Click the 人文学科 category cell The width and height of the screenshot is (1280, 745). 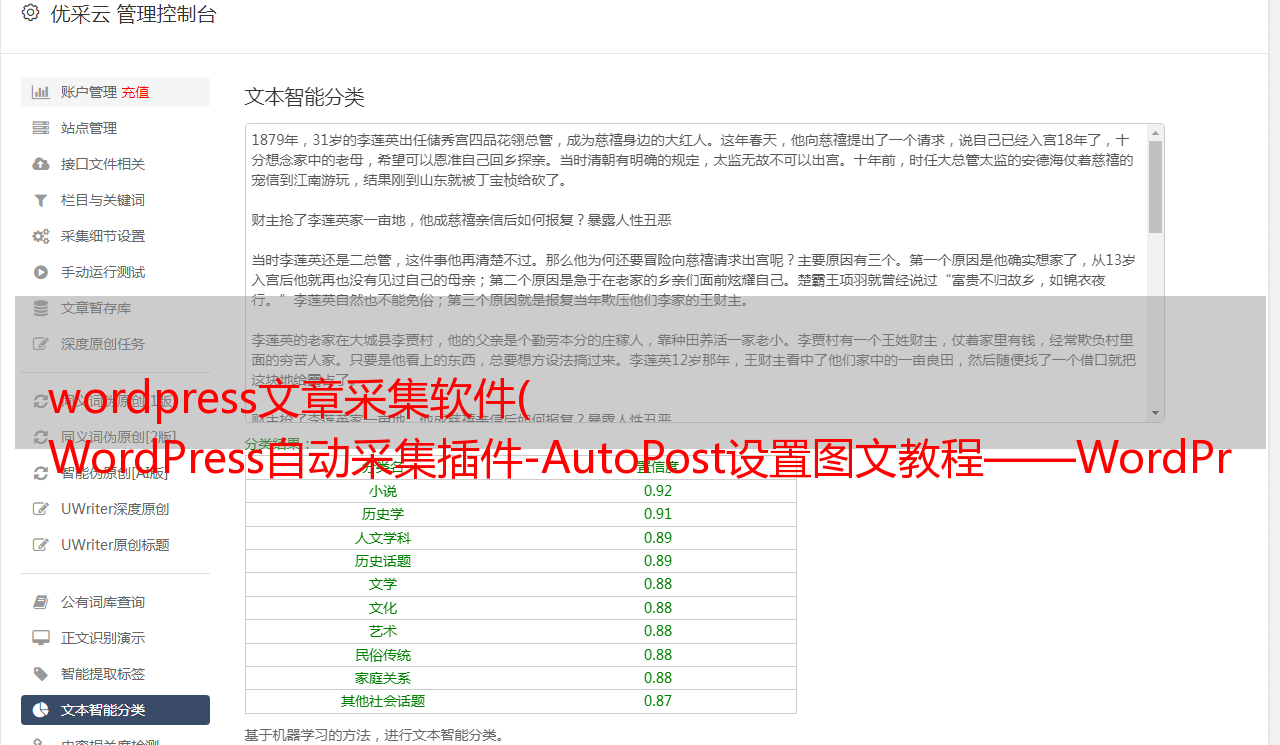(x=383, y=538)
